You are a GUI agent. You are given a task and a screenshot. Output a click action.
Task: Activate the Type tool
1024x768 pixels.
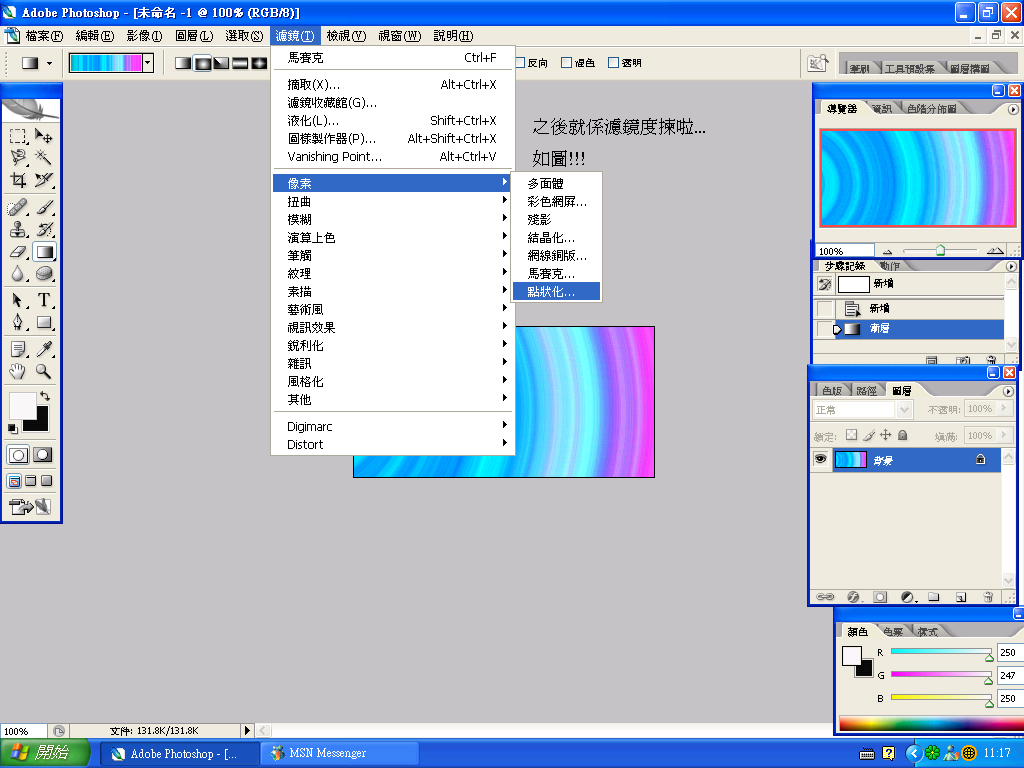point(44,300)
